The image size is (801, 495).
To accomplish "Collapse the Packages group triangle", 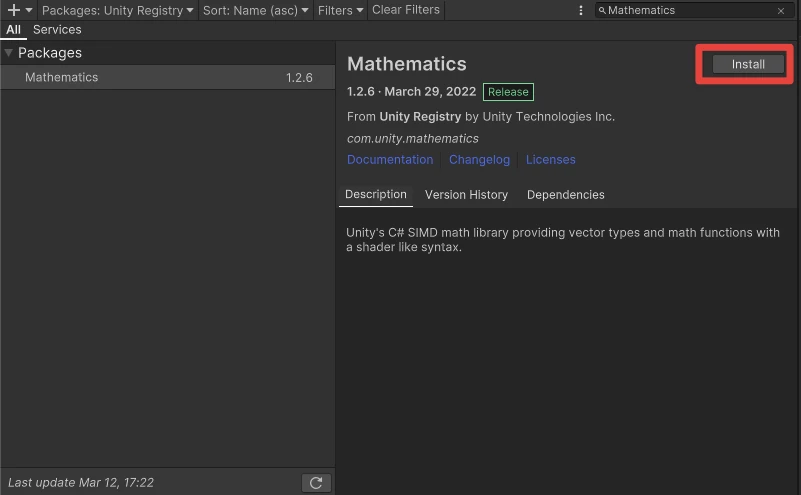I will [8, 53].
